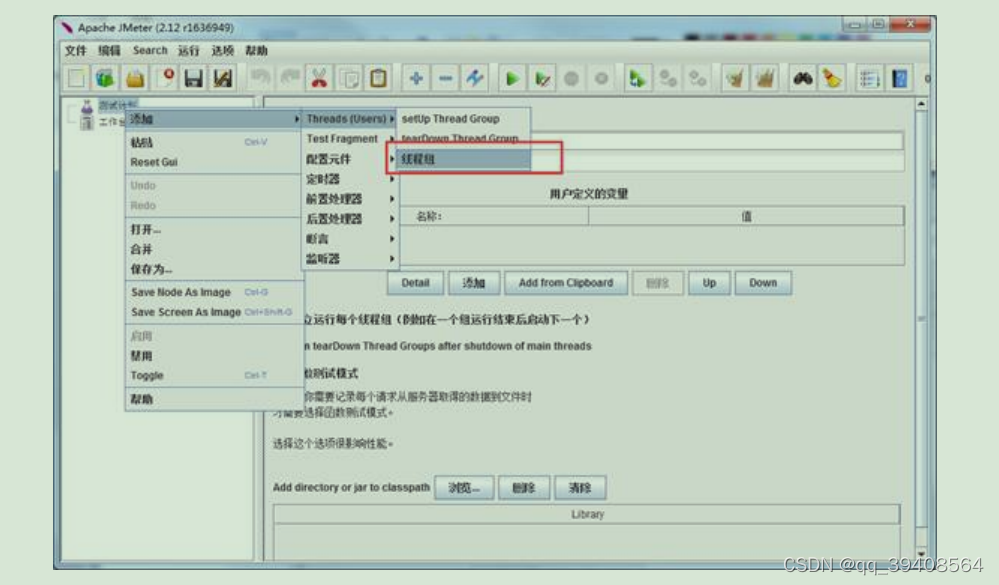This screenshot has height=585, width=999.
Task: Open the Function Helper dialog icon
Action: pyautogui.click(x=870, y=78)
